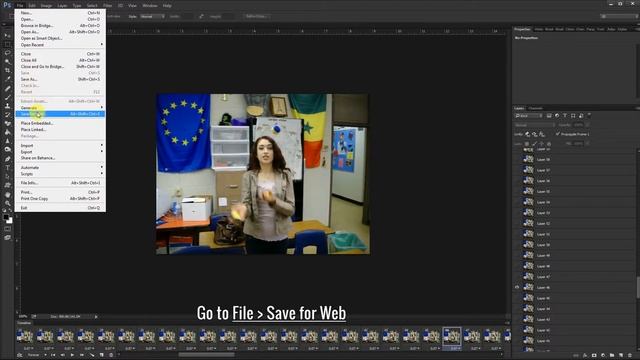This screenshot has height=360, width=640.
Task: Jump to the first animation frame
Action: pos(53,355)
